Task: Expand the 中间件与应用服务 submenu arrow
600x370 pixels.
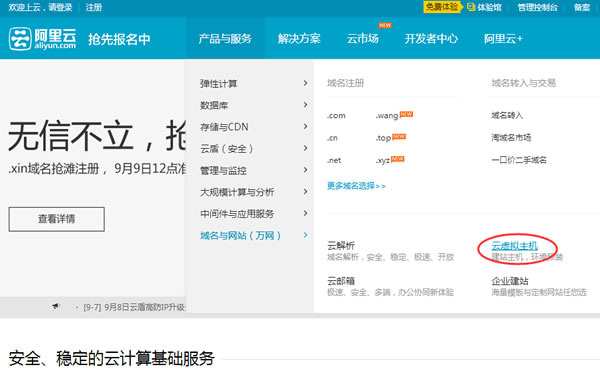Action: click(x=305, y=213)
